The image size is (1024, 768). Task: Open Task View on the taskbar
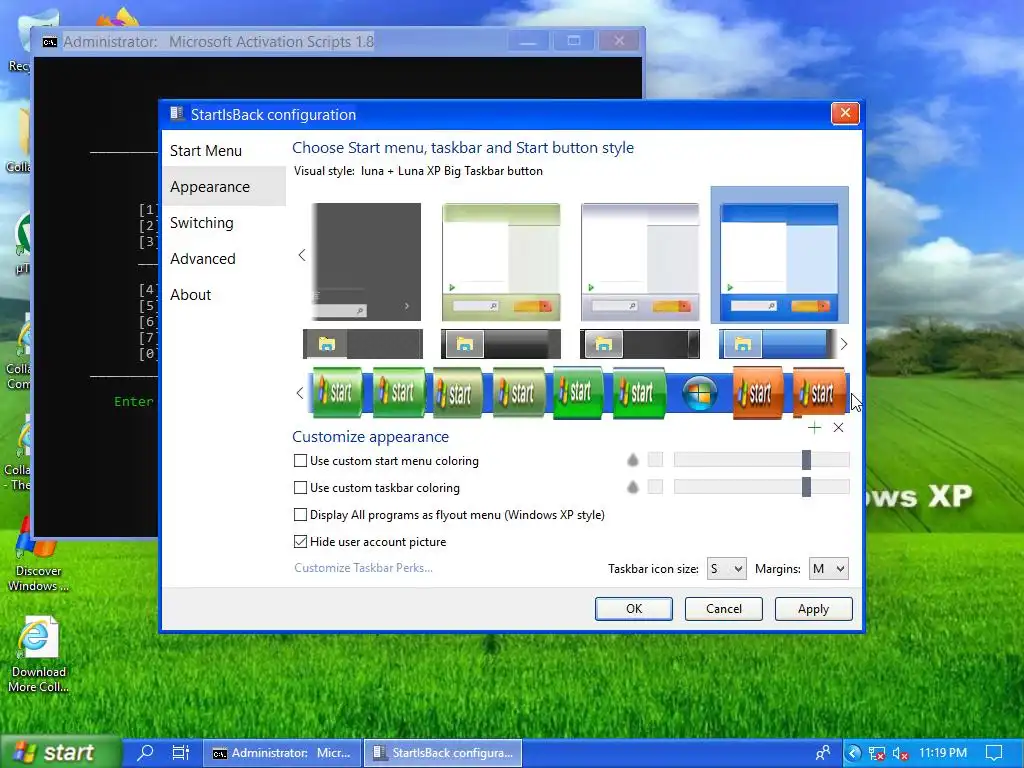click(x=180, y=752)
